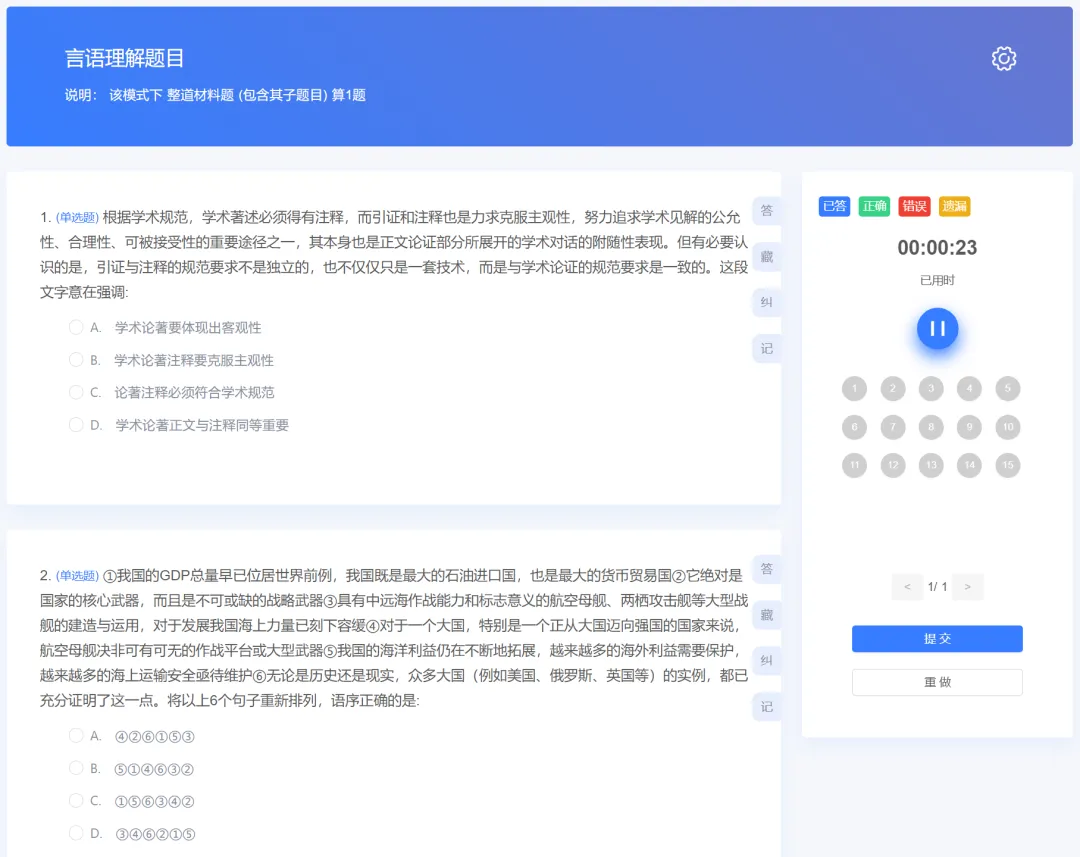Choose option B ⑤①④⑥③② for question 2

click(132, 768)
